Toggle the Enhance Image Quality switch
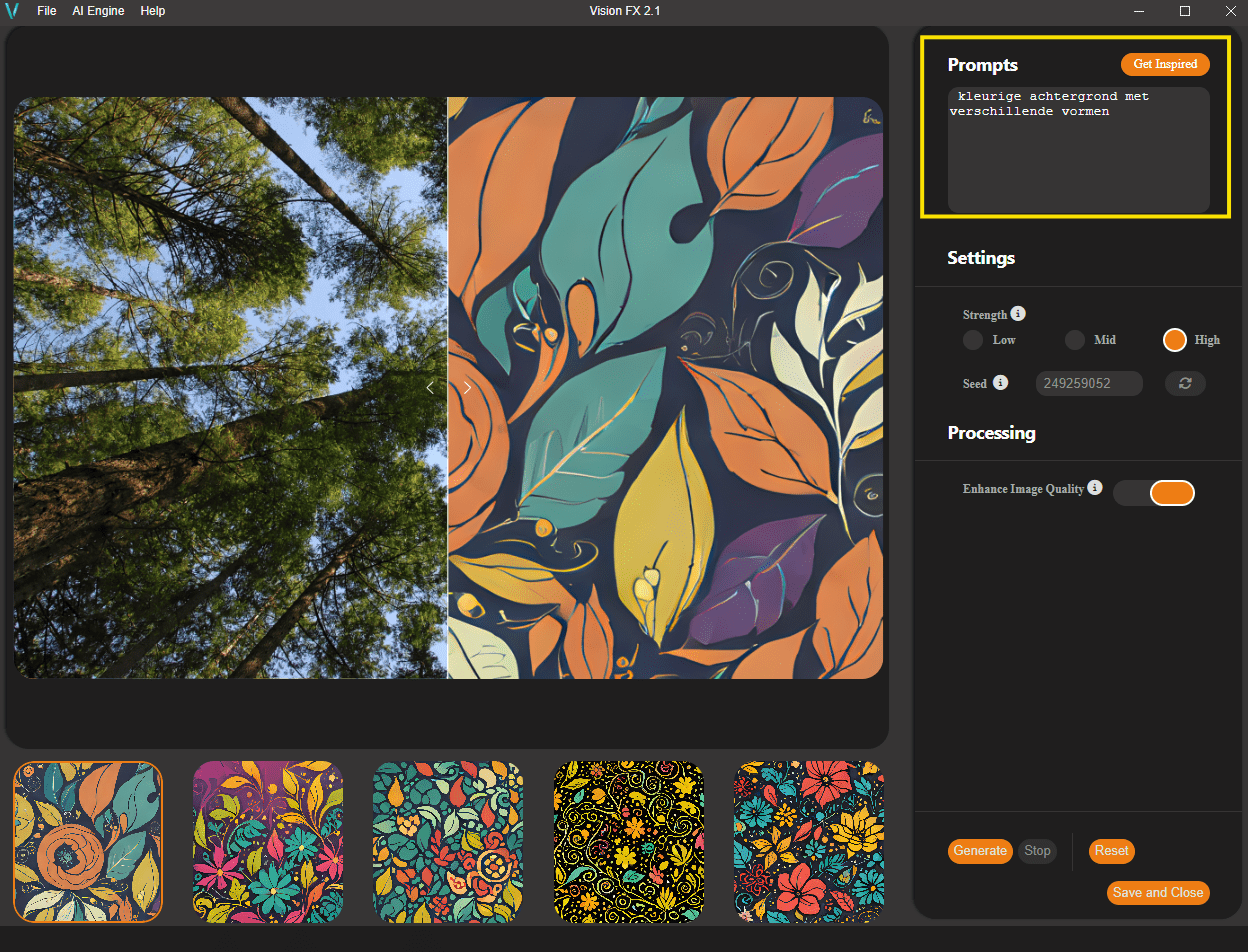 (1154, 493)
